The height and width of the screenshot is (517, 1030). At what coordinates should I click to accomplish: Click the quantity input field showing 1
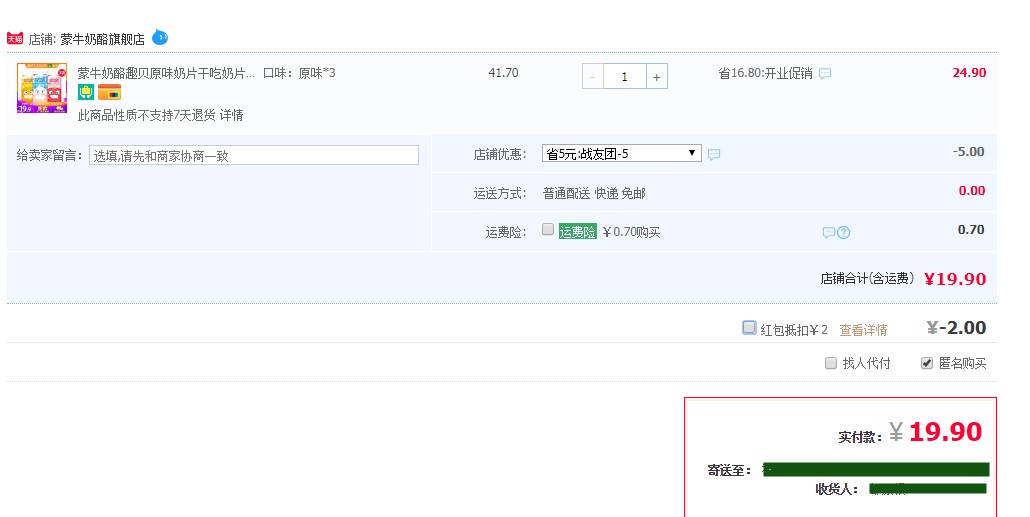[625, 77]
